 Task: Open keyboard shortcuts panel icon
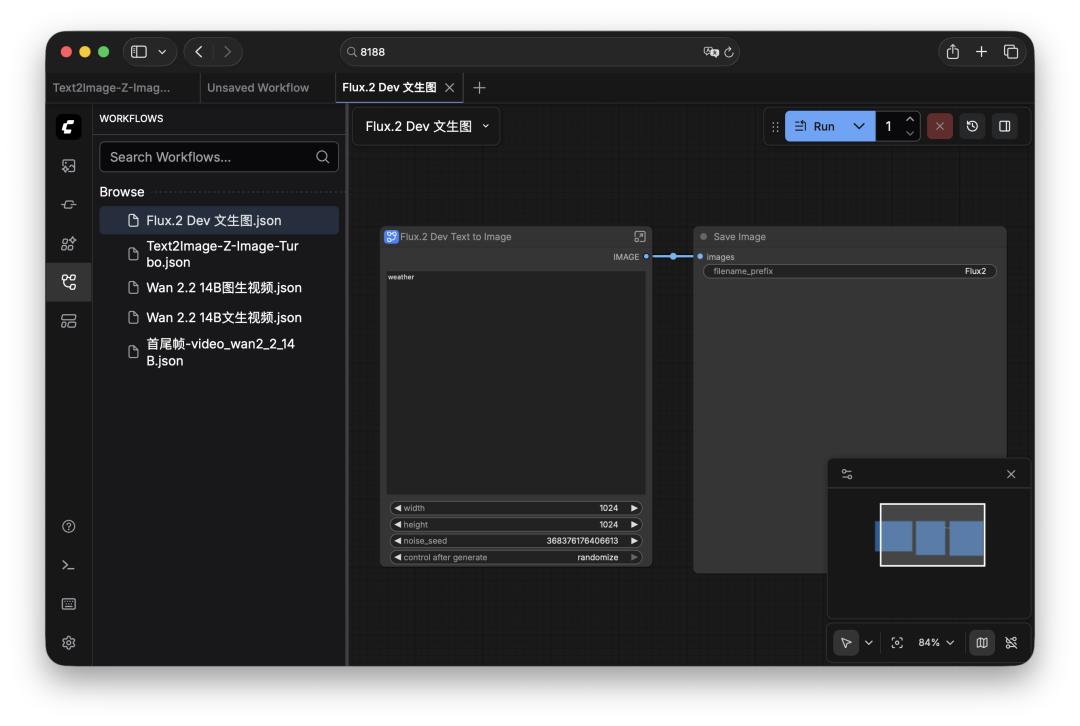click(x=69, y=604)
